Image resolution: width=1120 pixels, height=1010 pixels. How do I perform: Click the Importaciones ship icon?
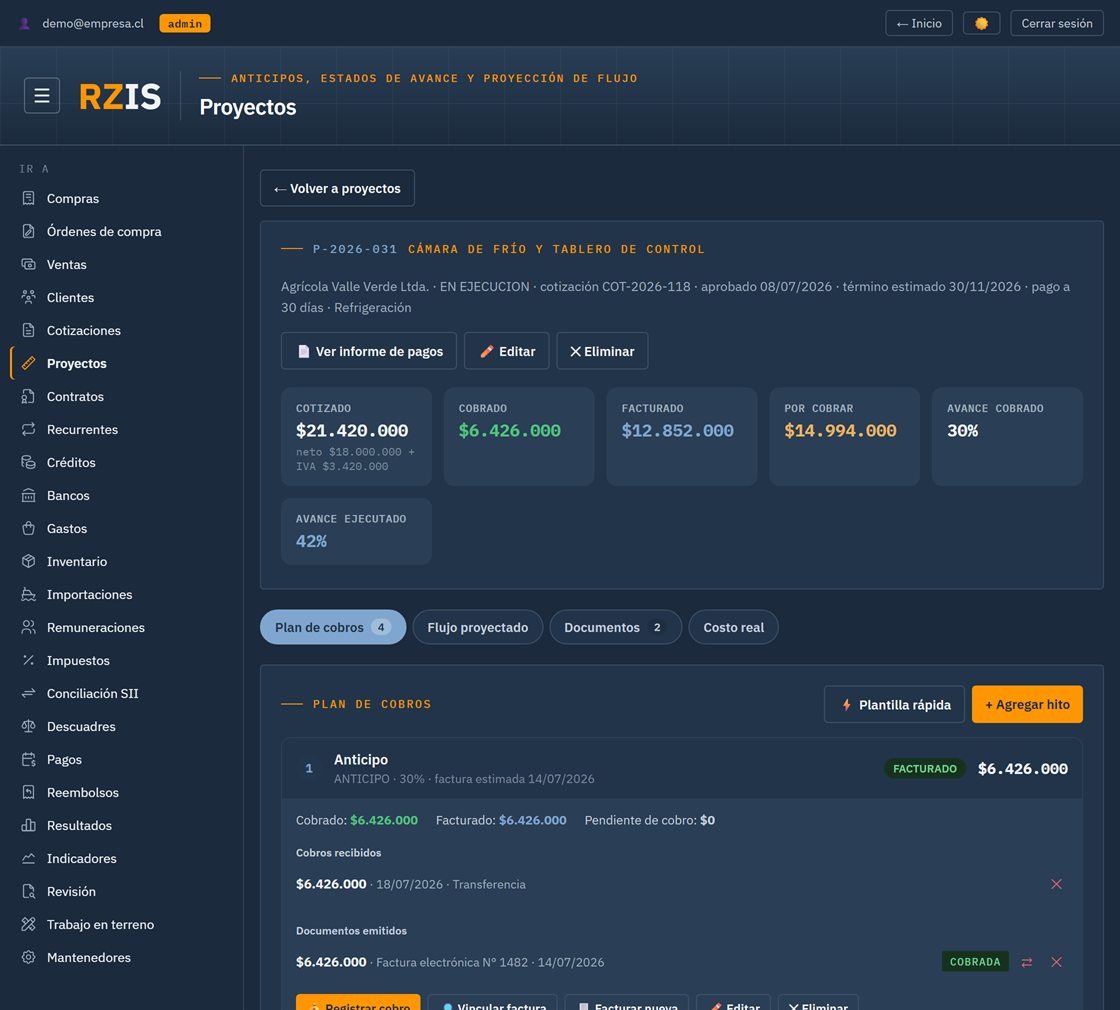point(29,594)
